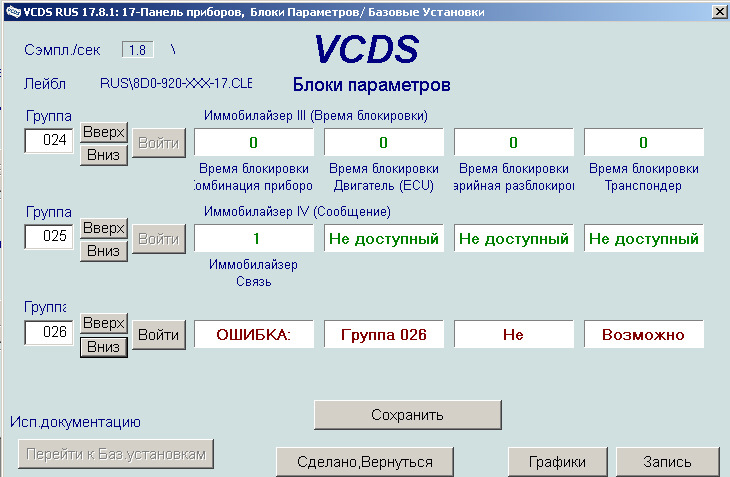730x477 pixels.
Task: Select the group 025 number field
Action: 49,236
